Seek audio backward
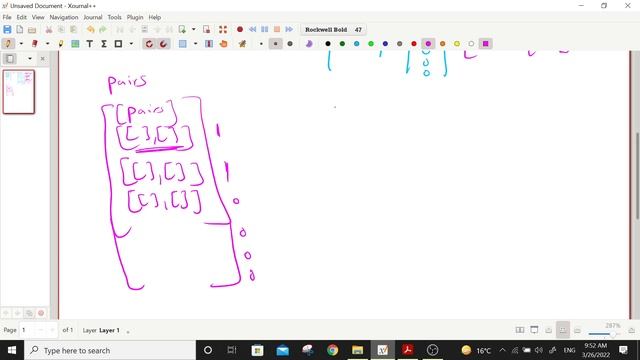This screenshot has width=640, height=360. pyautogui.click(x=252, y=29)
